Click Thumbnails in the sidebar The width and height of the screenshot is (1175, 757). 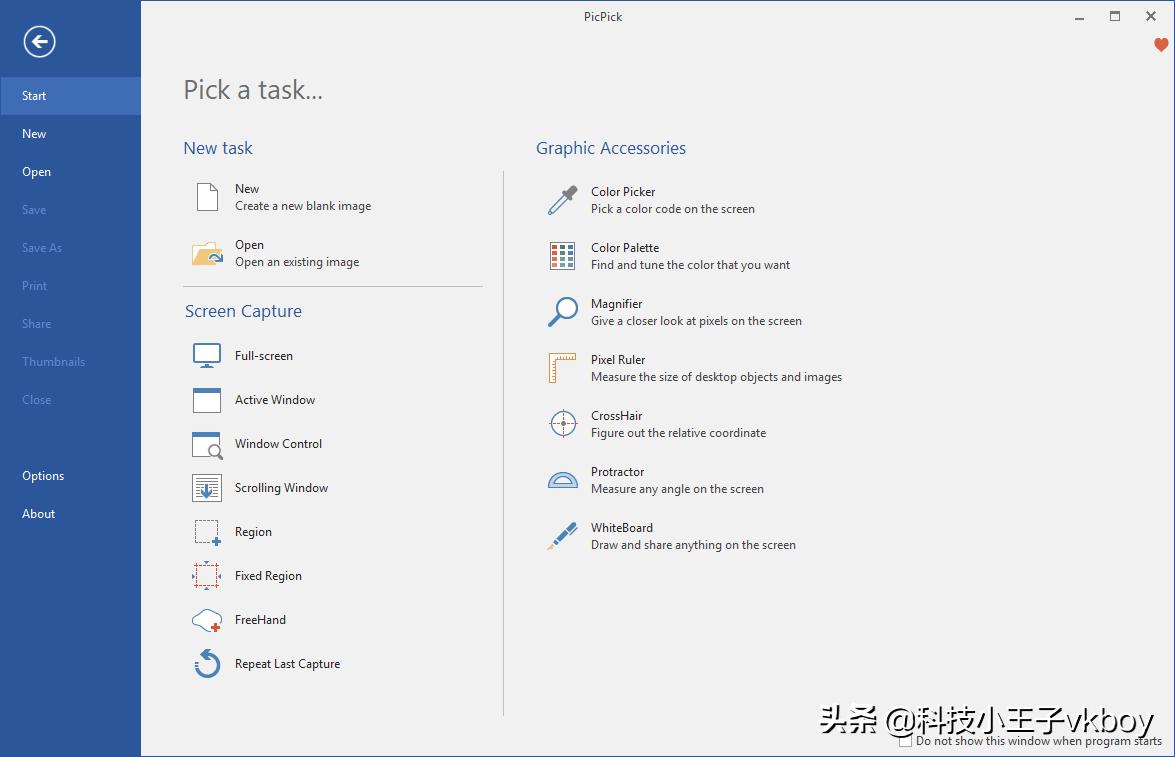click(x=70, y=361)
